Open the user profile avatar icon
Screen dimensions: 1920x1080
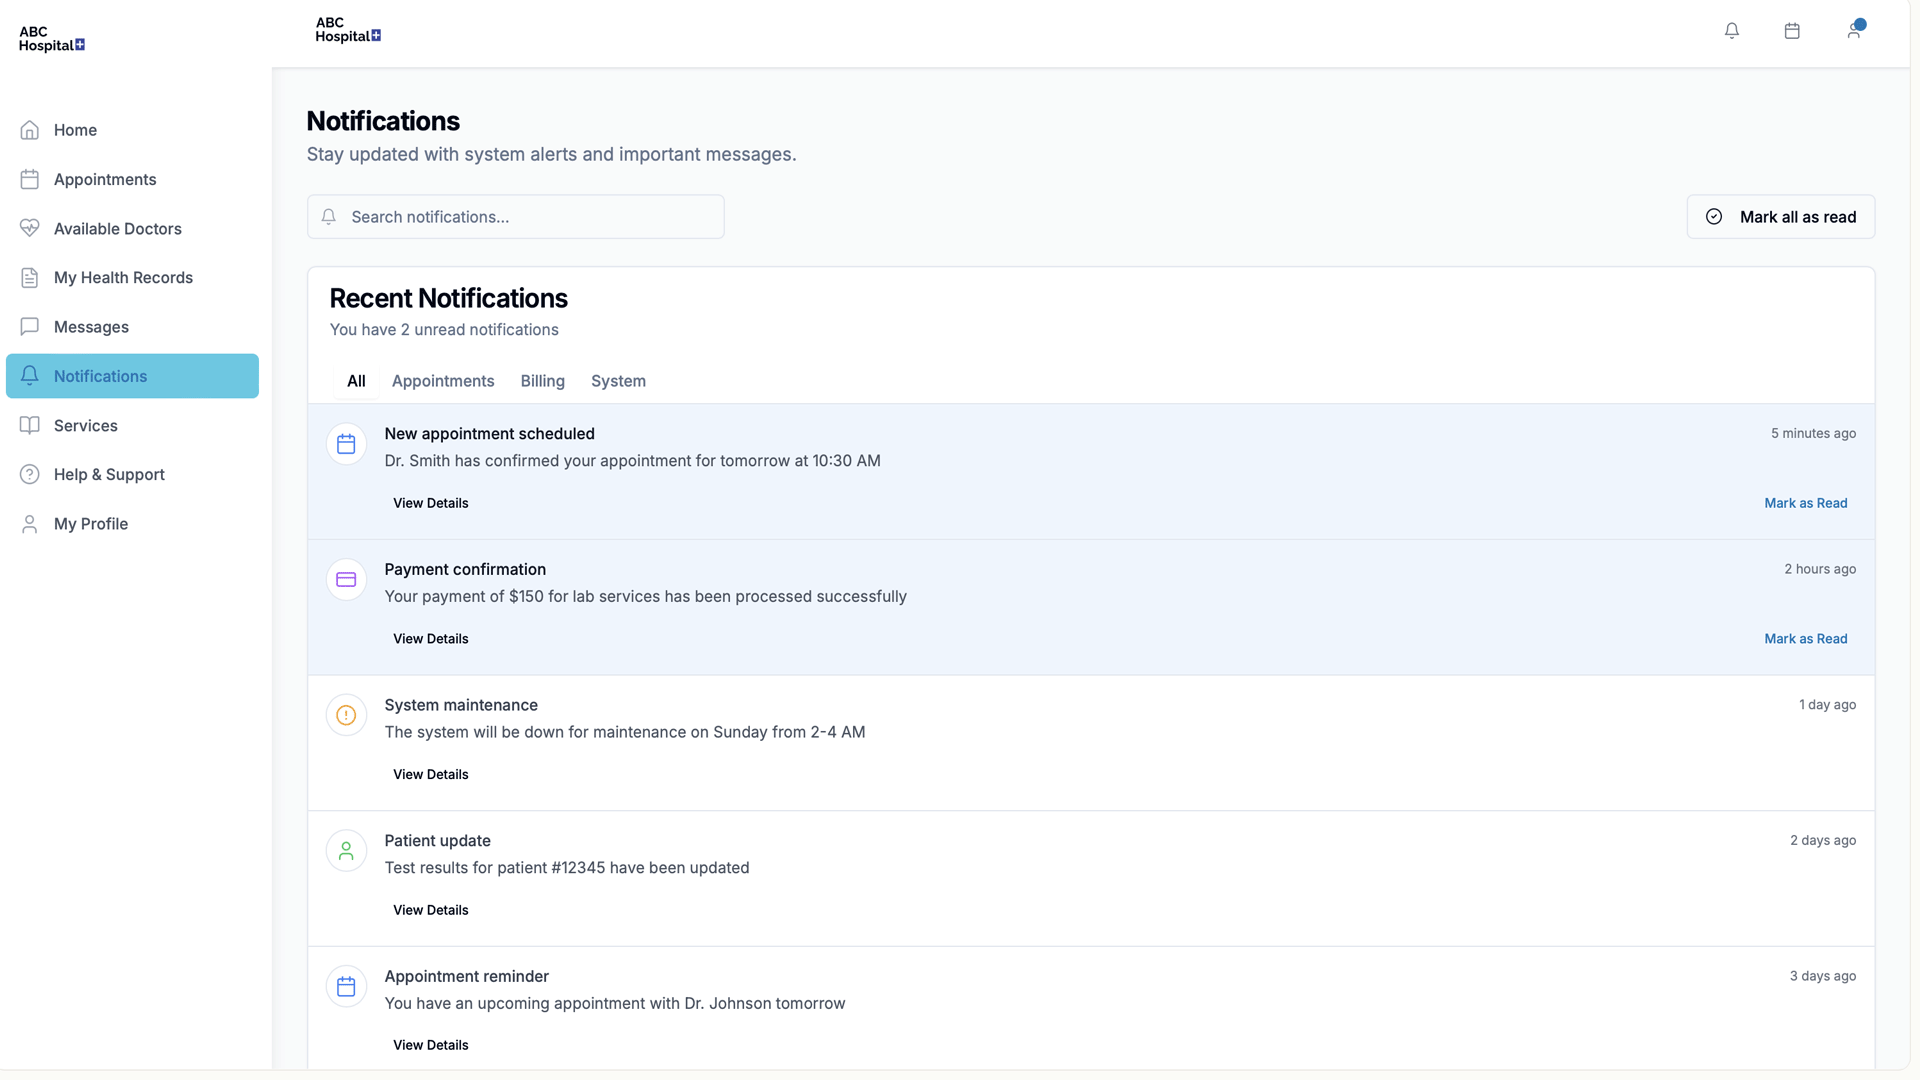click(1855, 31)
